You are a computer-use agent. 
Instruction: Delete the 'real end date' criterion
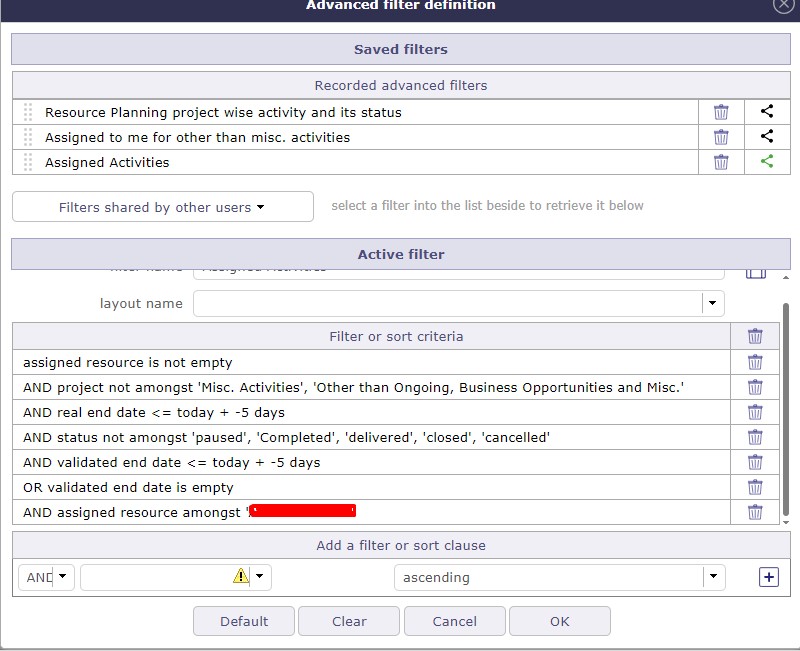(x=755, y=412)
